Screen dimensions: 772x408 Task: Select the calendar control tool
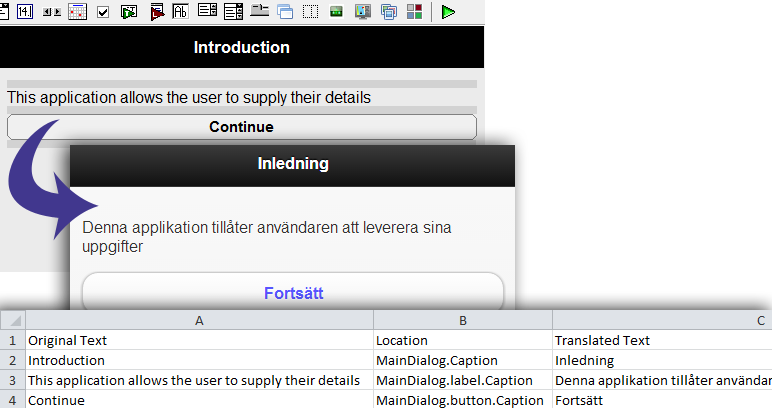tap(77, 12)
